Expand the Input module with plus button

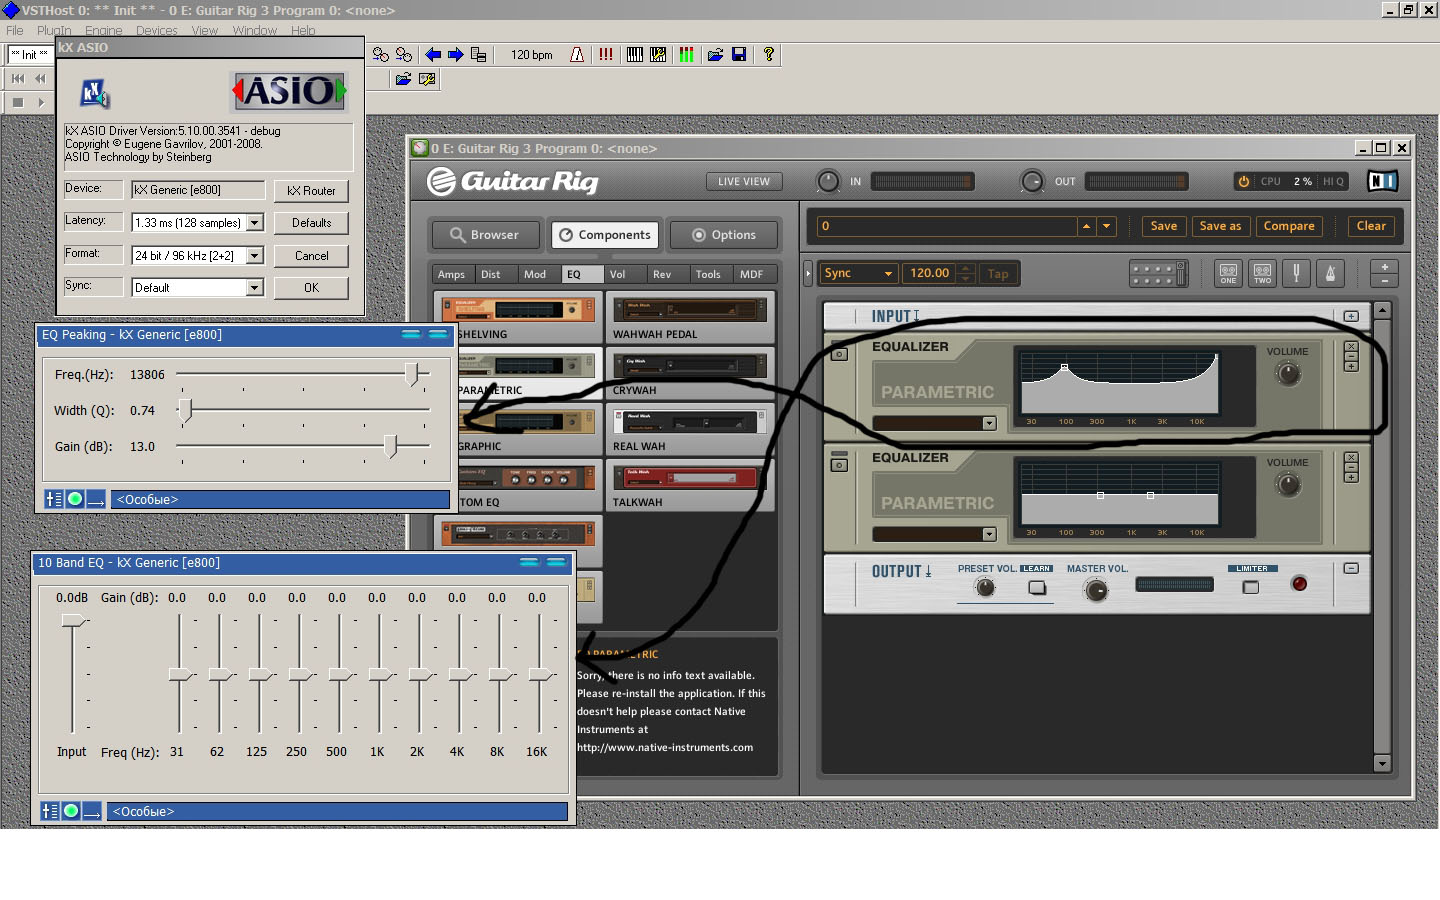(x=1351, y=316)
